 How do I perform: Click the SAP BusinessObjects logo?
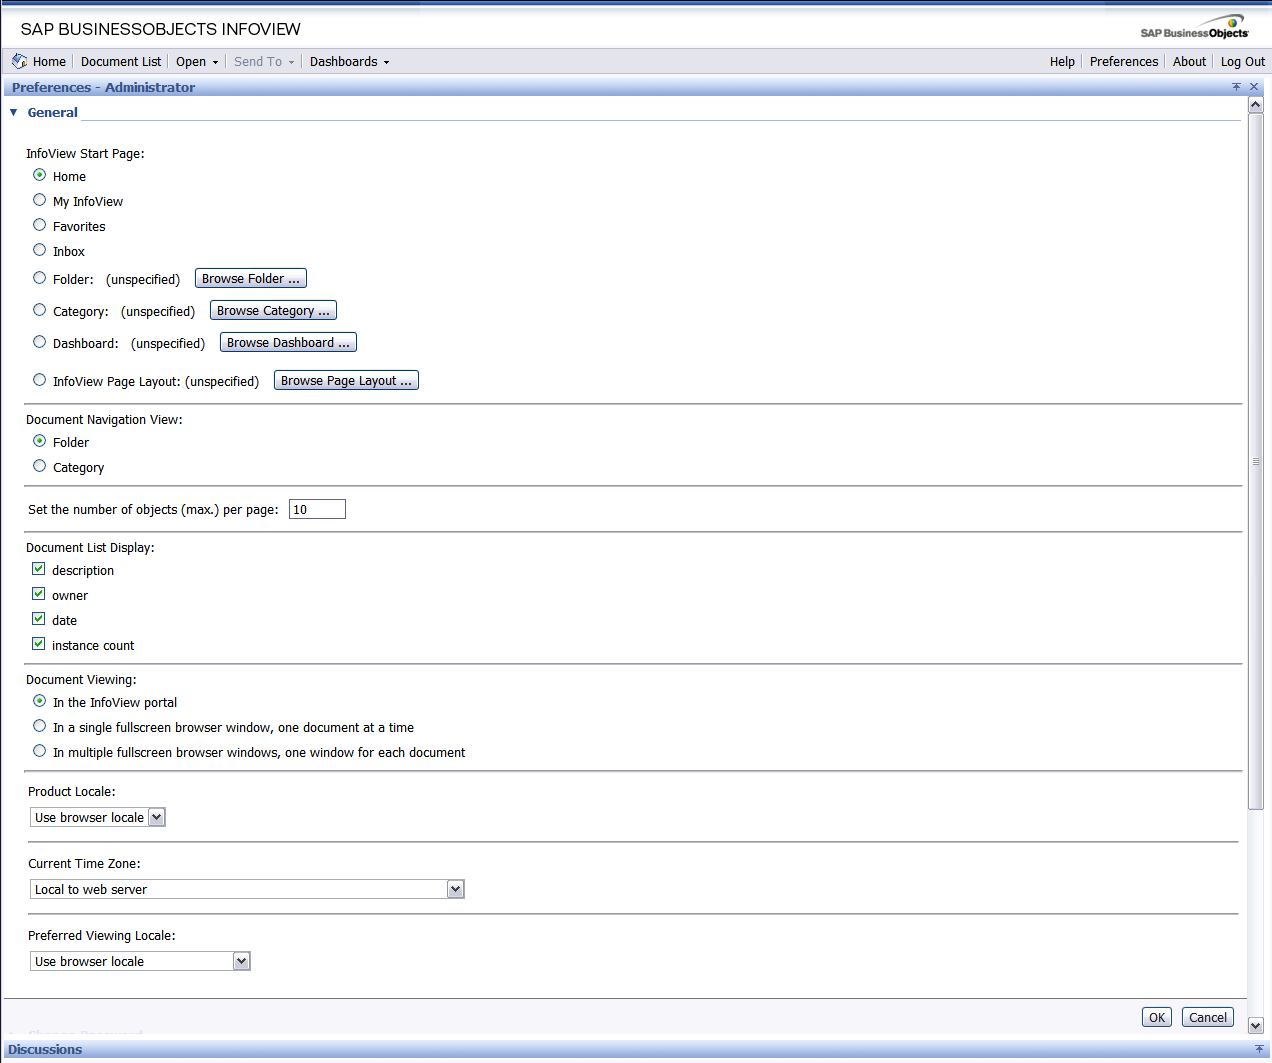click(1195, 27)
